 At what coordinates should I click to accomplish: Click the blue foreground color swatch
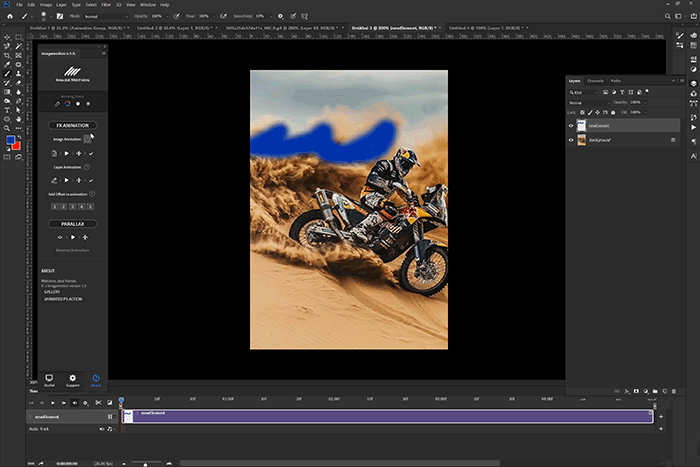click(x=9, y=140)
